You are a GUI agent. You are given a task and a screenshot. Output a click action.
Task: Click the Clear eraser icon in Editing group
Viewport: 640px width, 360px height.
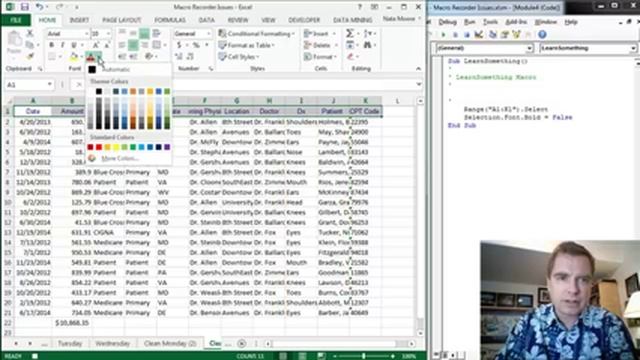pyautogui.click(x=350, y=57)
